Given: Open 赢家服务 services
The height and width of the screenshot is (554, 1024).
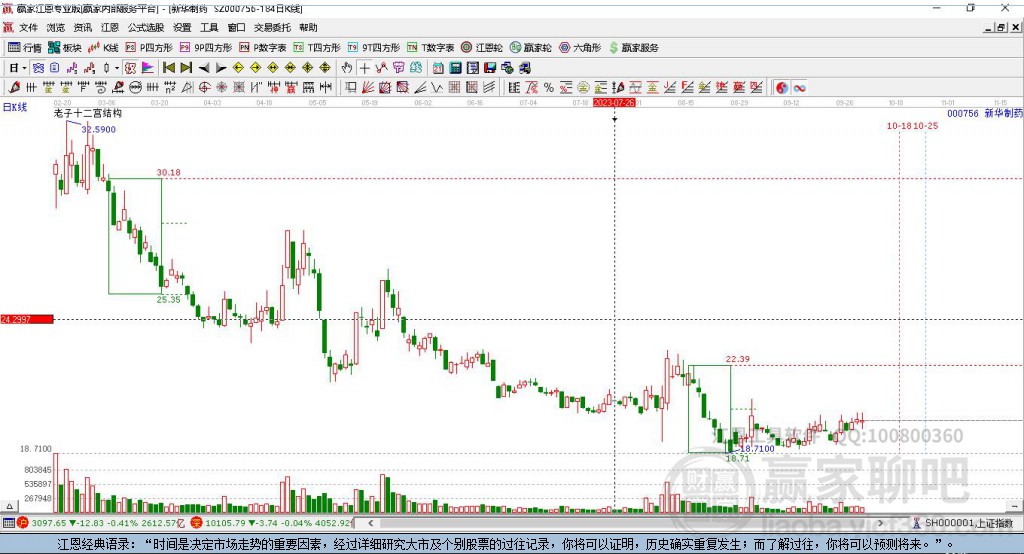Looking at the screenshot, I should coord(633,48).
